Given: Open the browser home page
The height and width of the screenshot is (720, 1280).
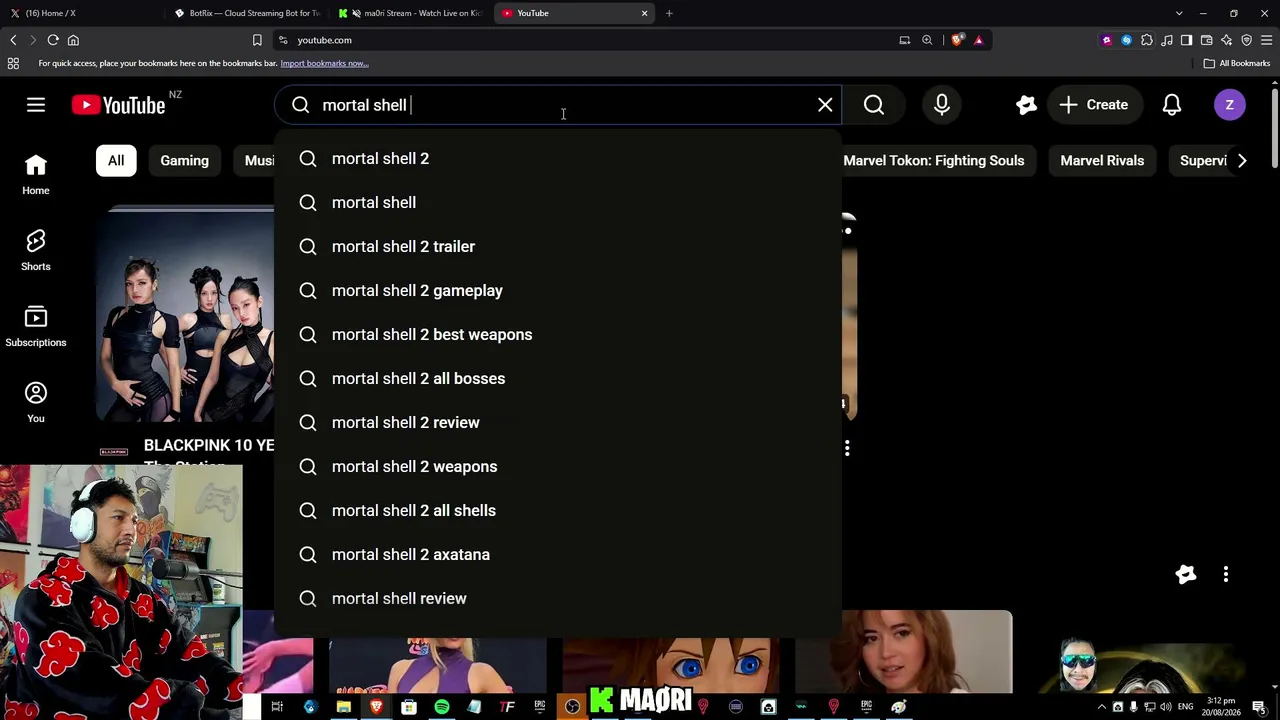Looking at the screenshot, I should coord(73,40).
